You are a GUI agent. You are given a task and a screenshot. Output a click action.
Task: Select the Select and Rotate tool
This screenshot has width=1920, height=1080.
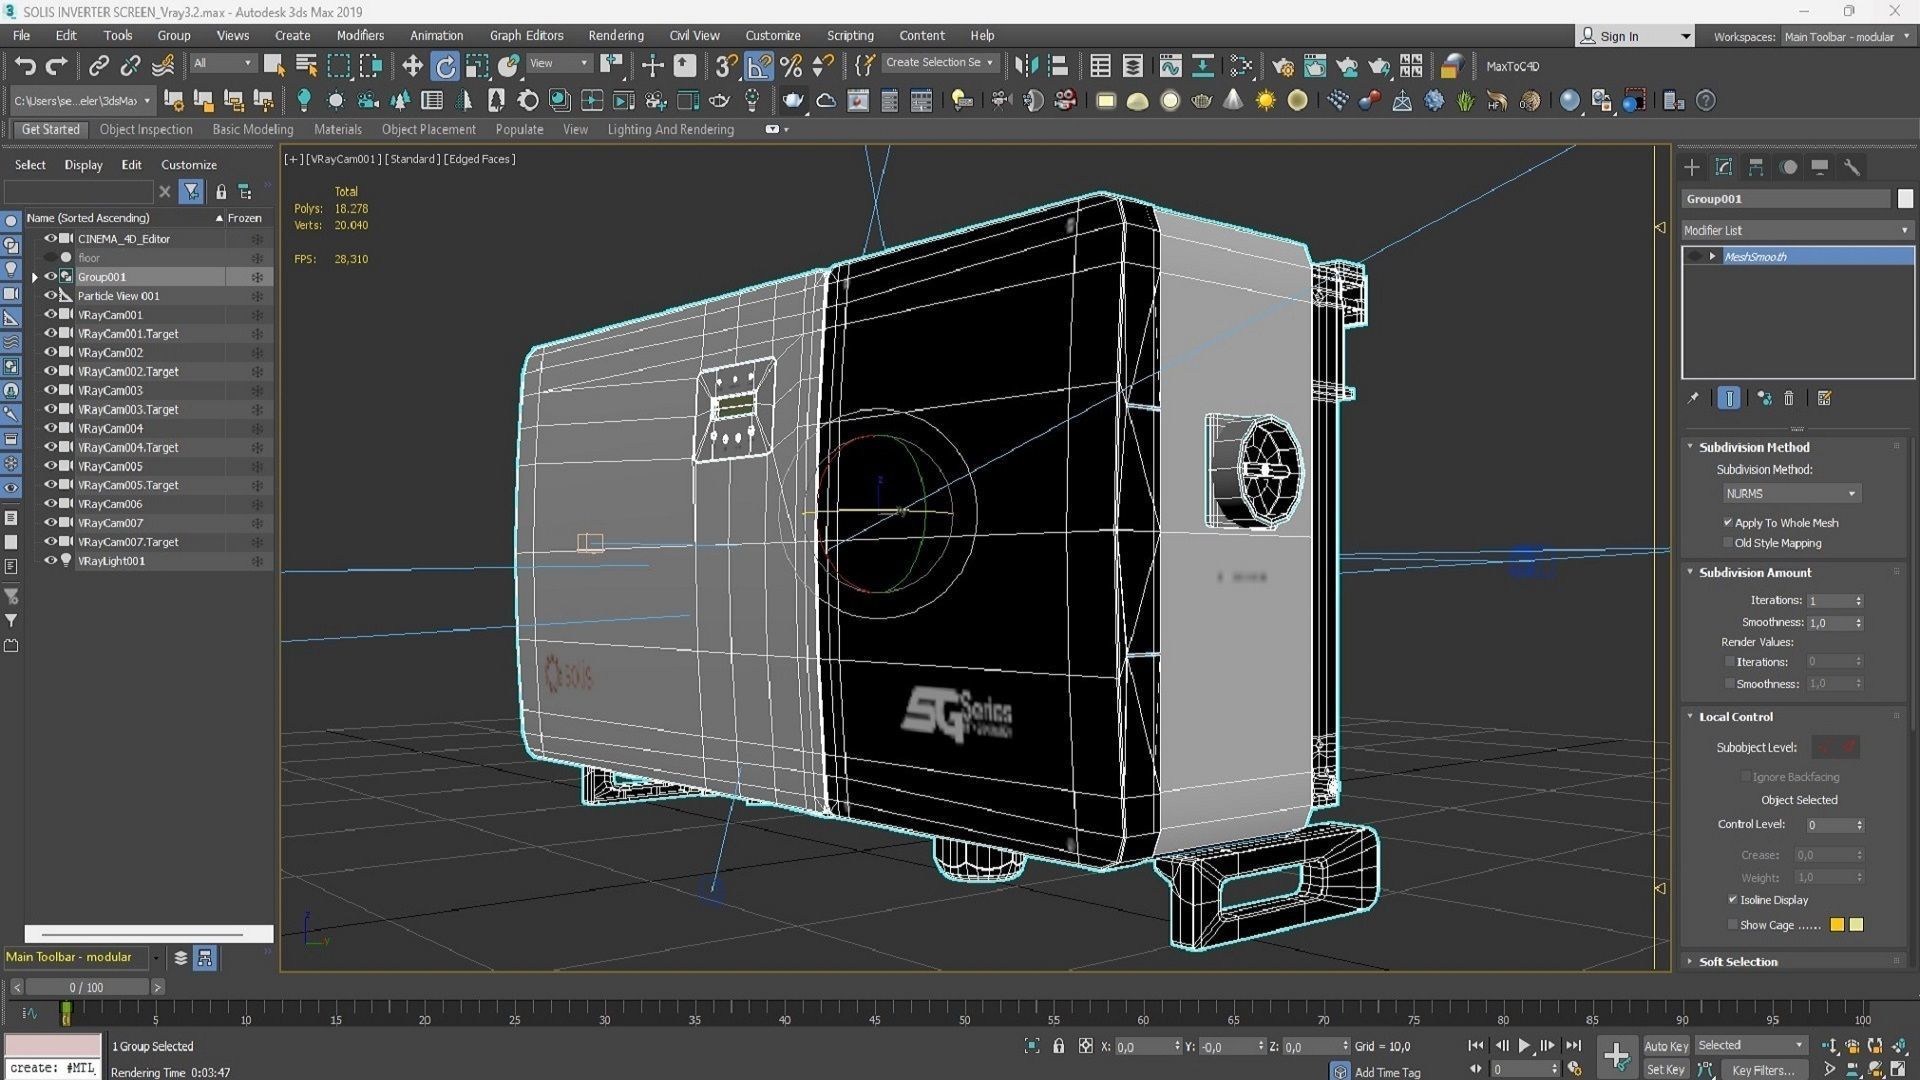click(x=445, y=66)
